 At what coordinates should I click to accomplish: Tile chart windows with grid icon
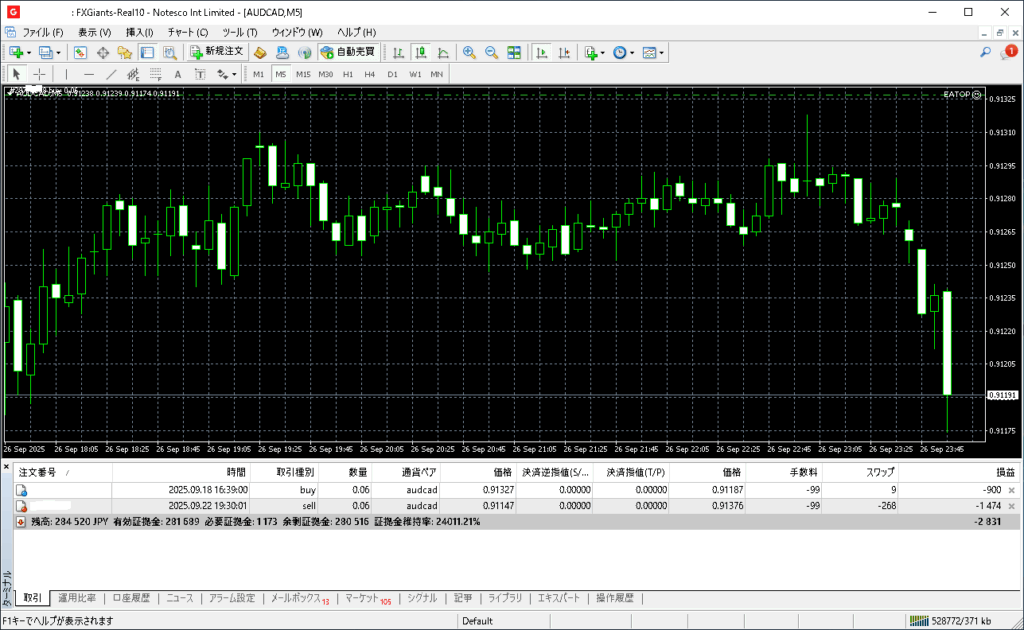(x=514, y=52)
